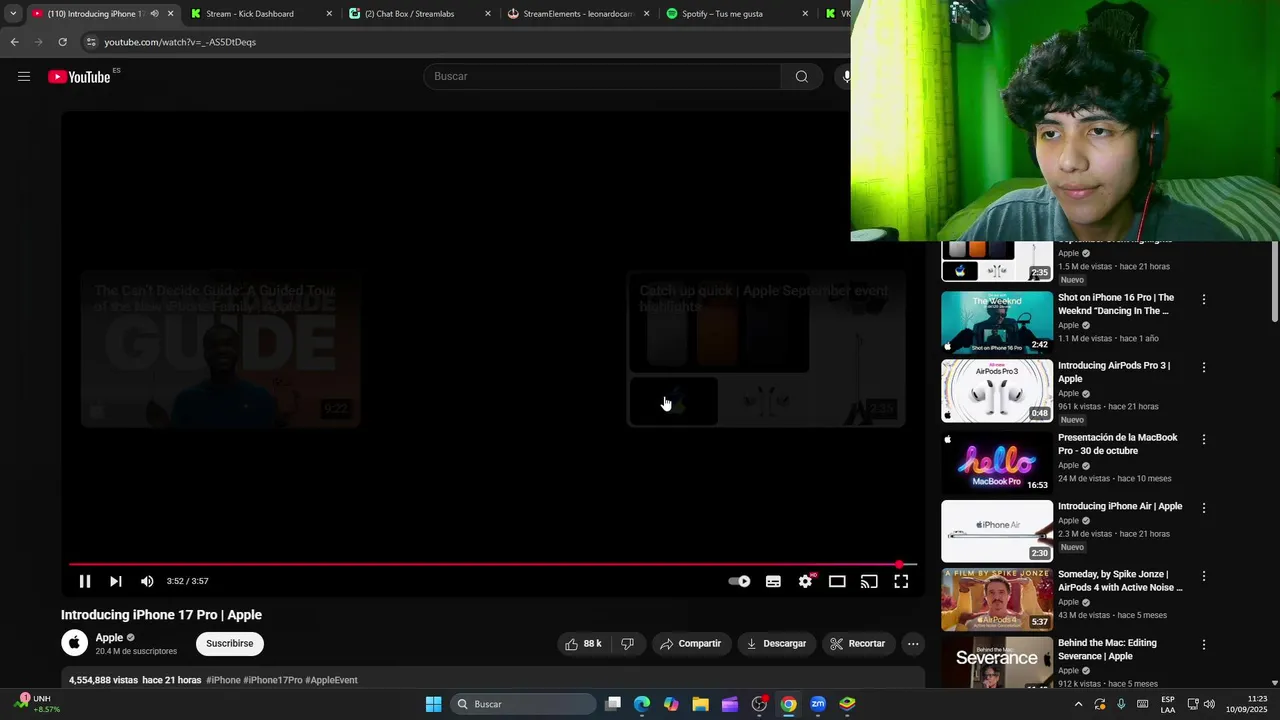1280x720 pixels.
Task: Pause the video playback
Action: click(x=85, y=581)
